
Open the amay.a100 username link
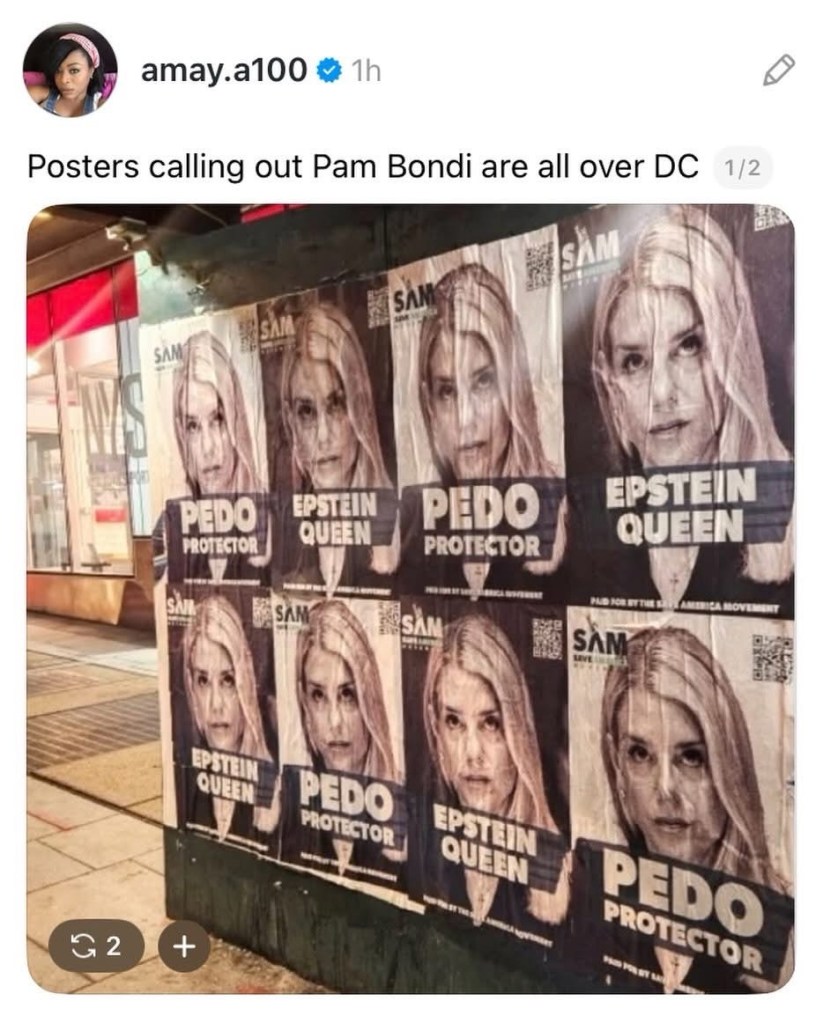[x=223, y=70]
